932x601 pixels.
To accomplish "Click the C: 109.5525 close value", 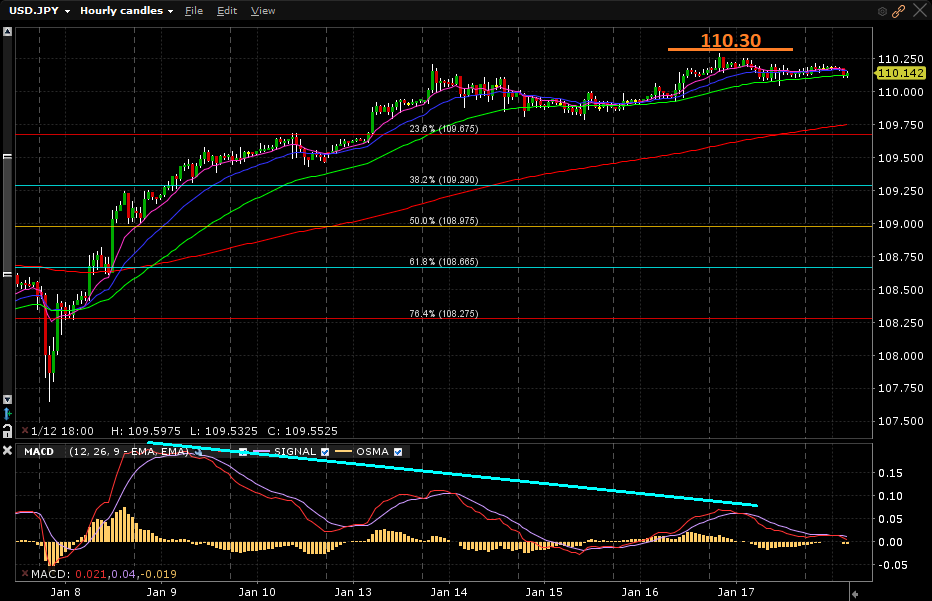I will coord(302,431).
